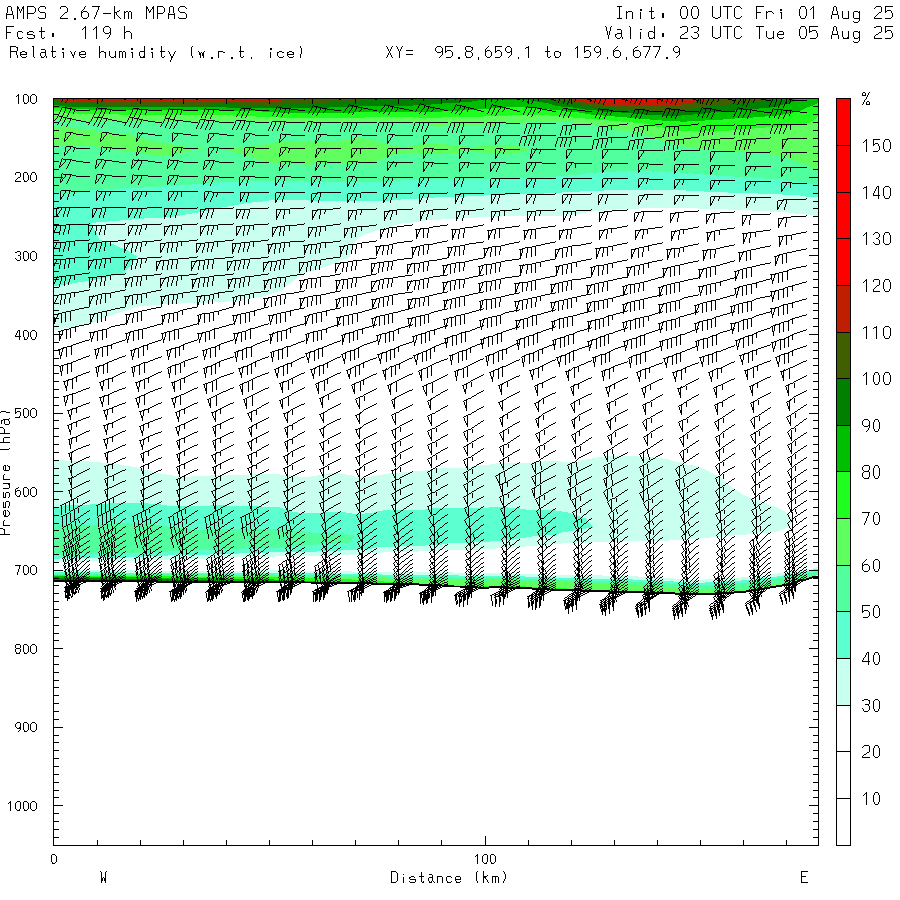The height and width of the screenshot is (900, 900).
Task: Click the colorbar value 110
Action: point(876,332)
